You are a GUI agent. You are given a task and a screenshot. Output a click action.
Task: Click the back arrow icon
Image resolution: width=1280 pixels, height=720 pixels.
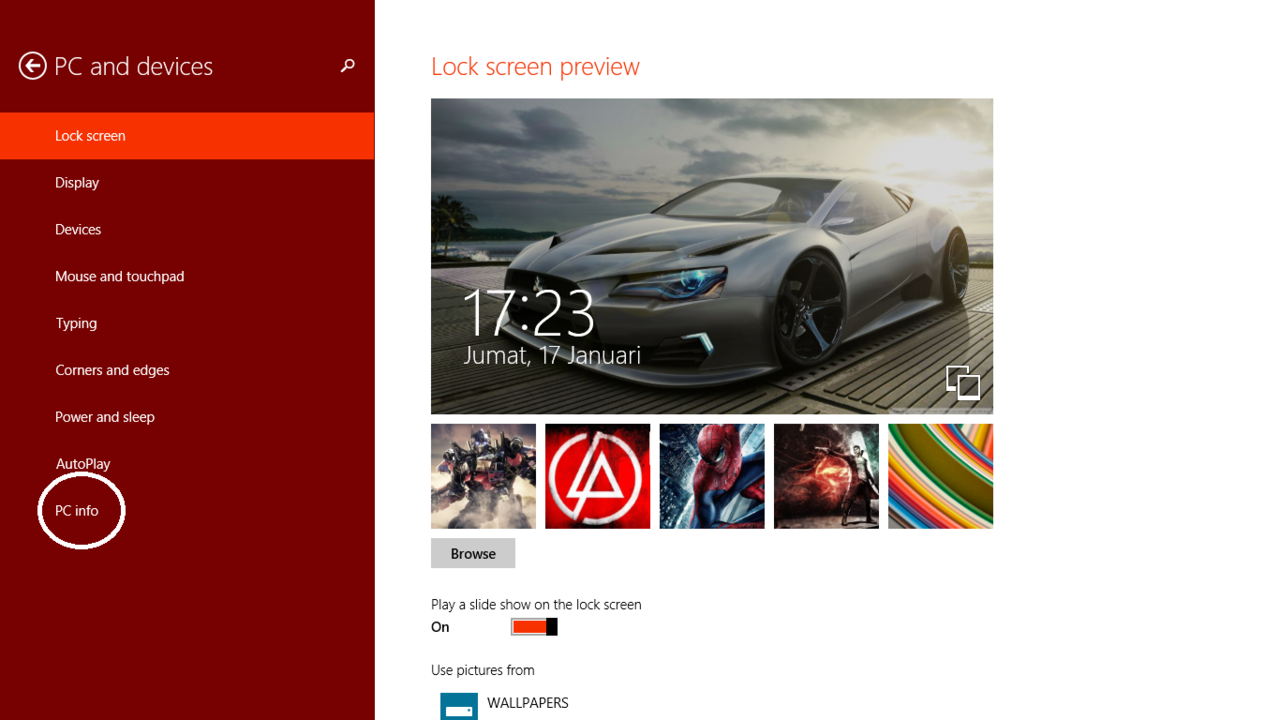coord(32,66)
